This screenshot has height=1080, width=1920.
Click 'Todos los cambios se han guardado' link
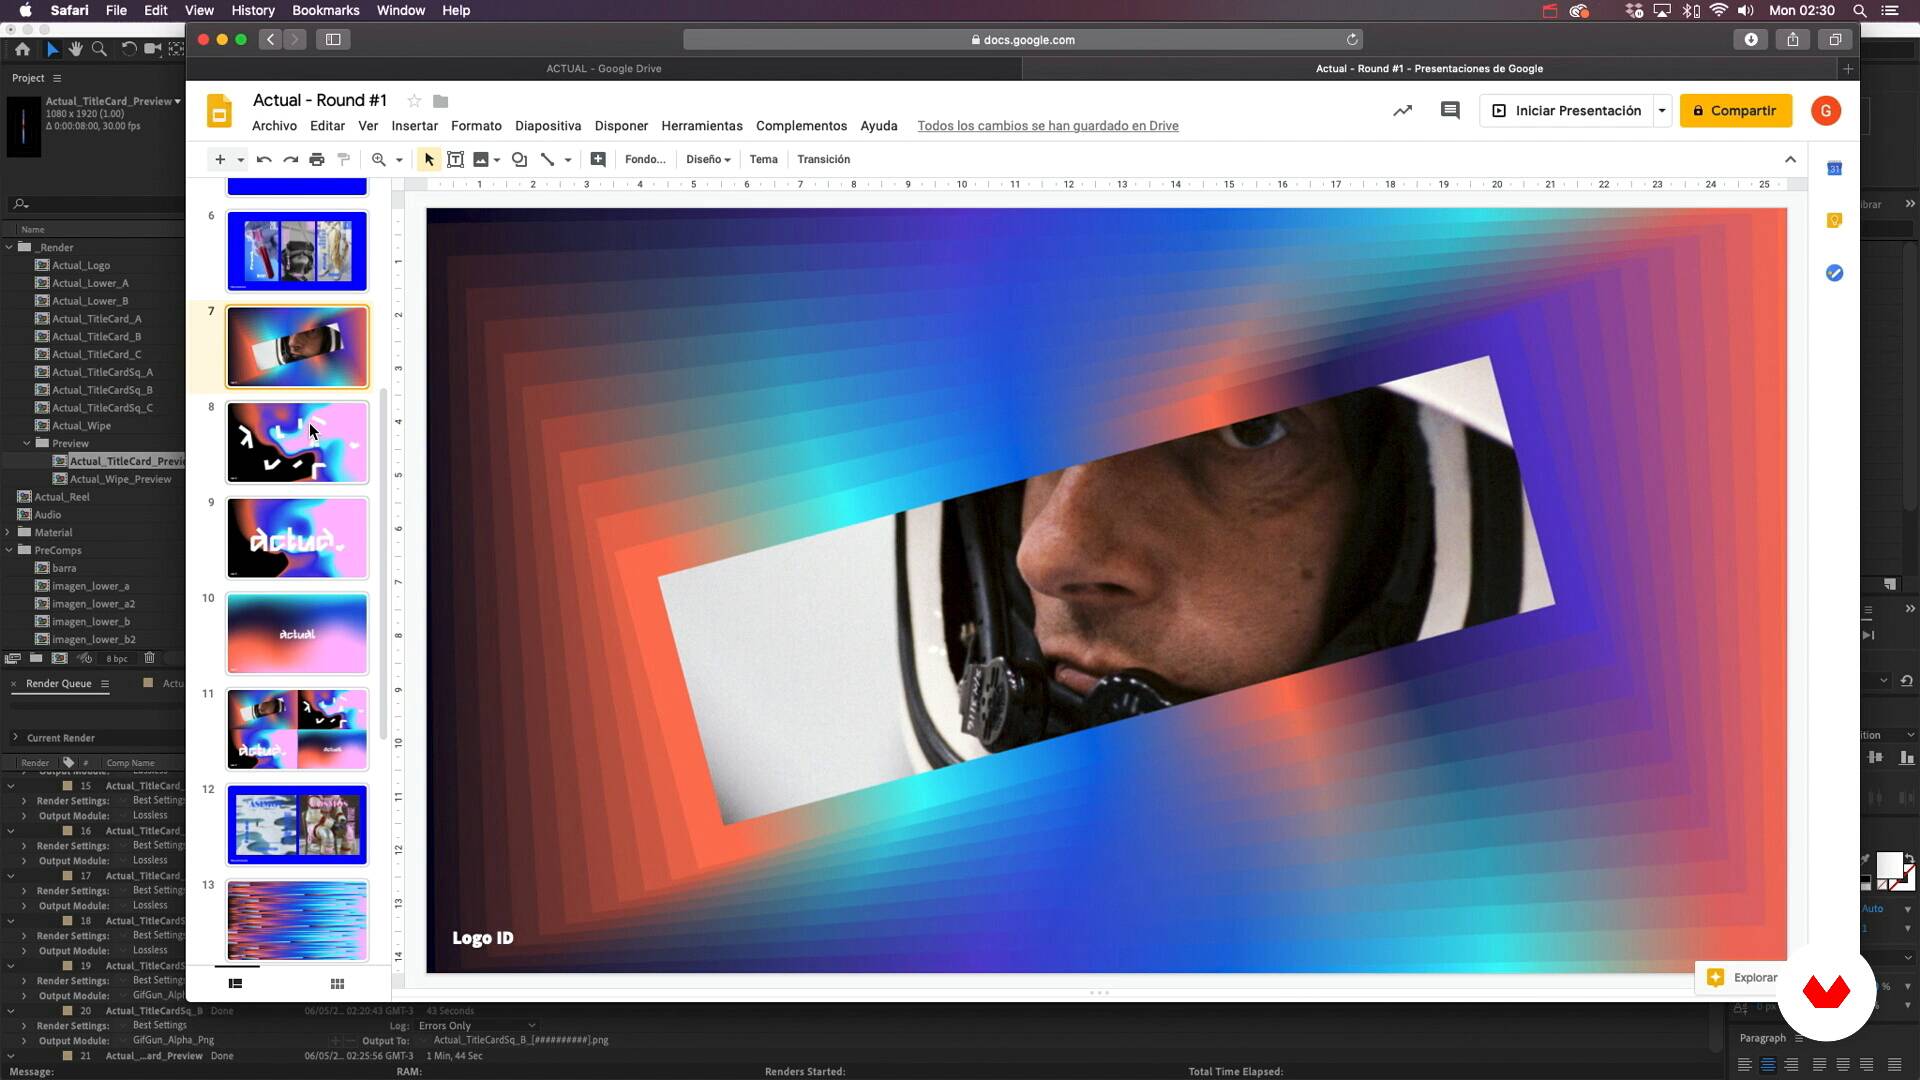tap(1048, 126)
